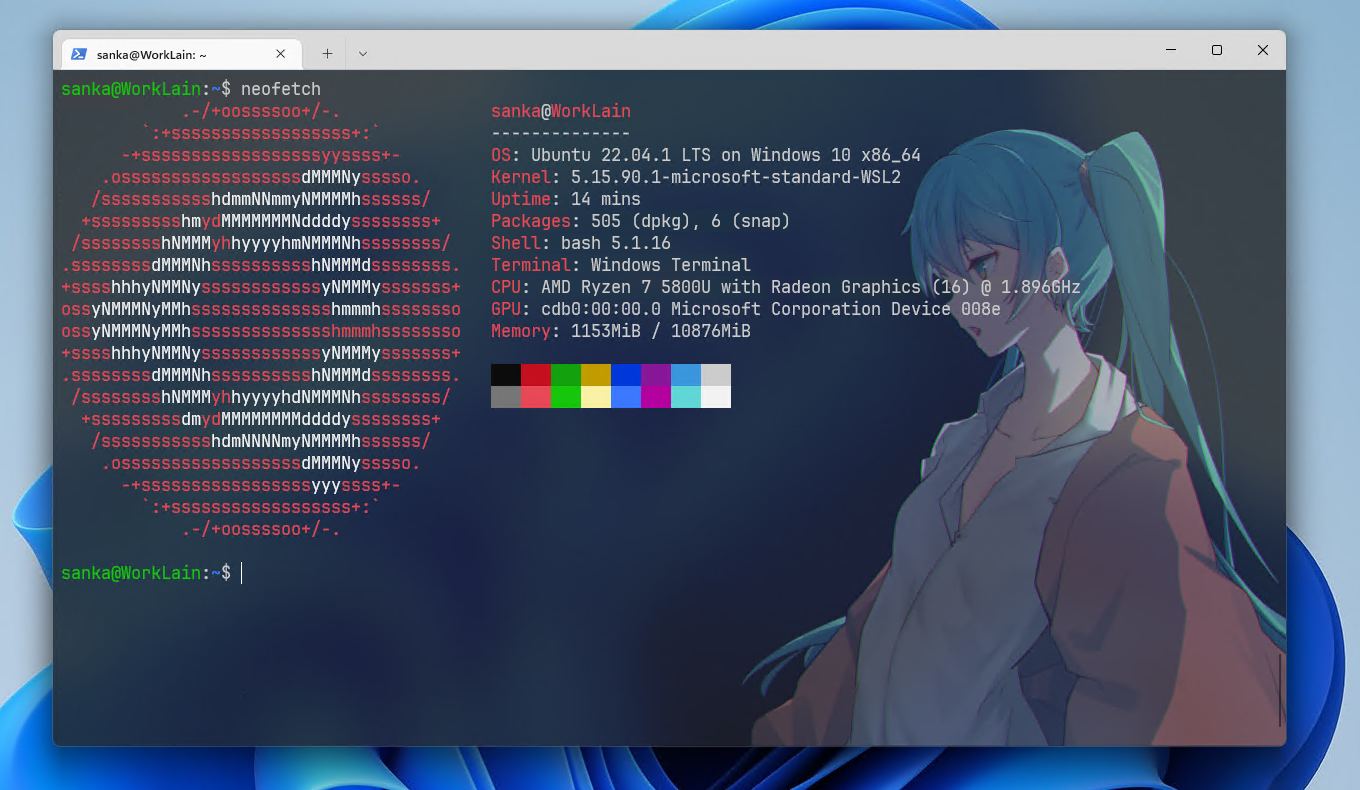1360x790 pixels.
Task: Click the terminal scrollbar thumb on right edge
Action: click(x=1280, y=690)
